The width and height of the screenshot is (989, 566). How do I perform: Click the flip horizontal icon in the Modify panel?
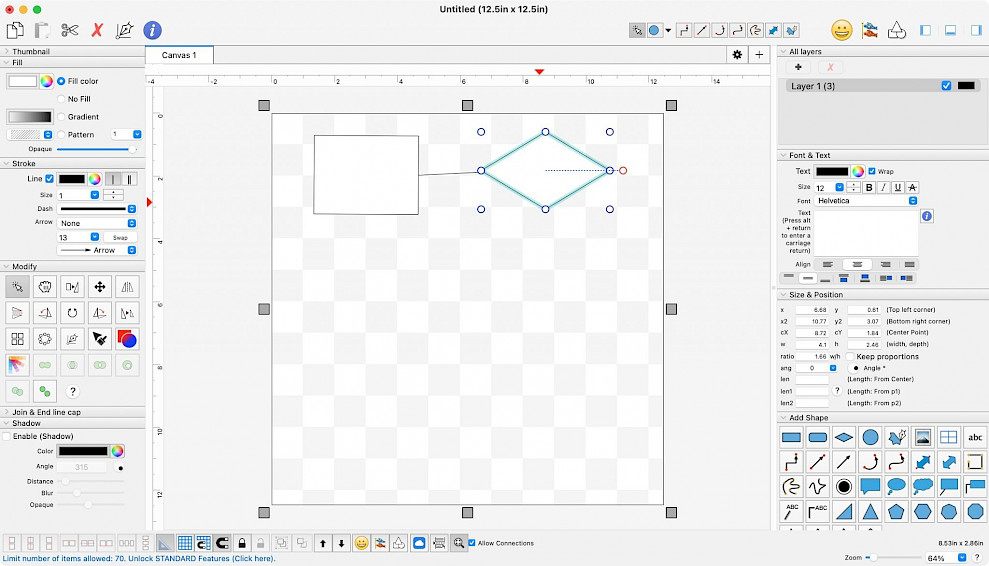tap(127, 287)
